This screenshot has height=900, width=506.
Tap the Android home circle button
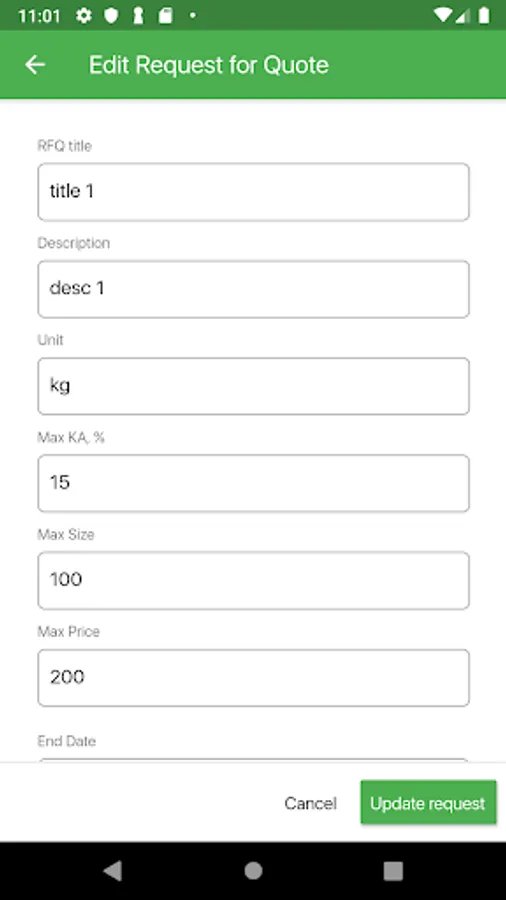tap(253, 871)
